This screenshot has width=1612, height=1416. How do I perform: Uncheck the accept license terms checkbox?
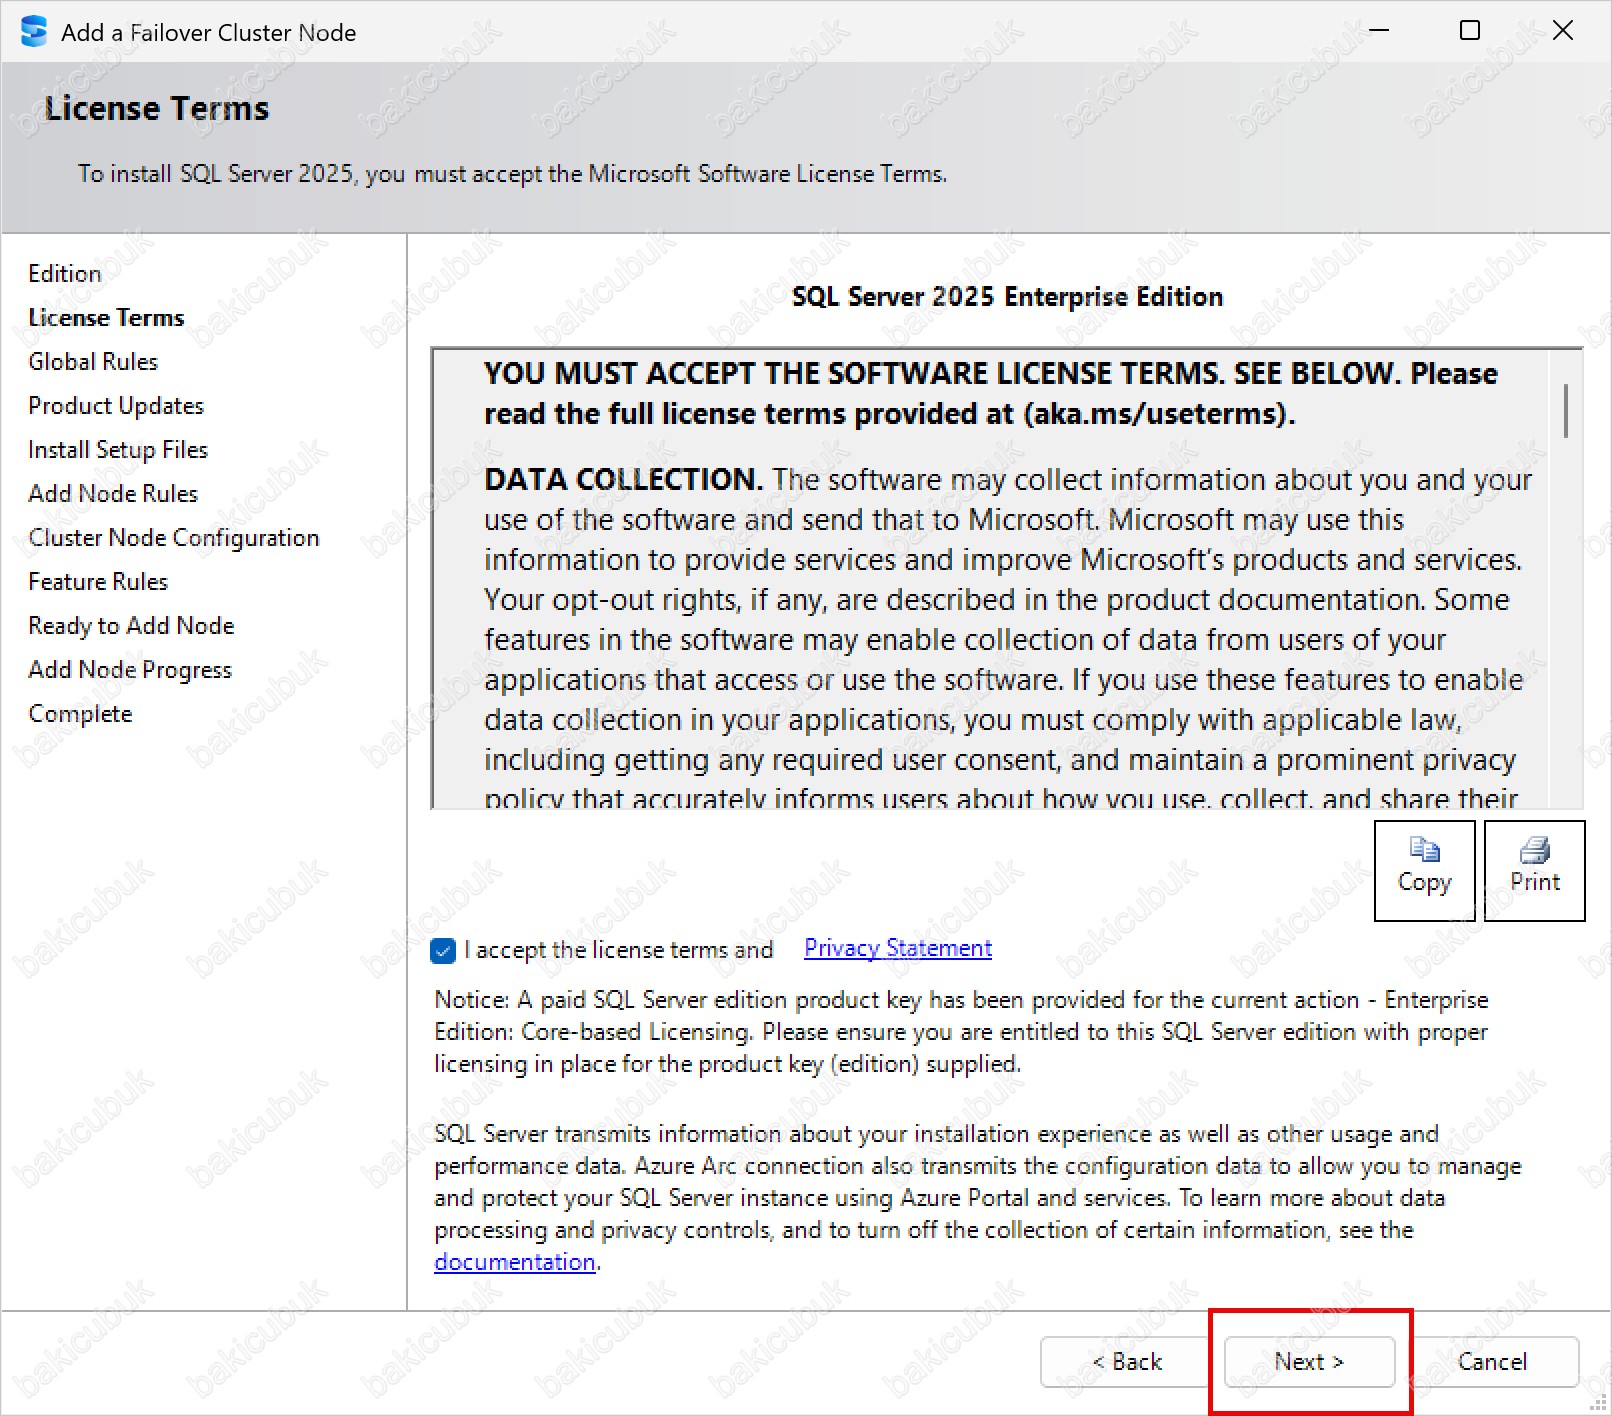pyautogui.click(x=443, y=950)
